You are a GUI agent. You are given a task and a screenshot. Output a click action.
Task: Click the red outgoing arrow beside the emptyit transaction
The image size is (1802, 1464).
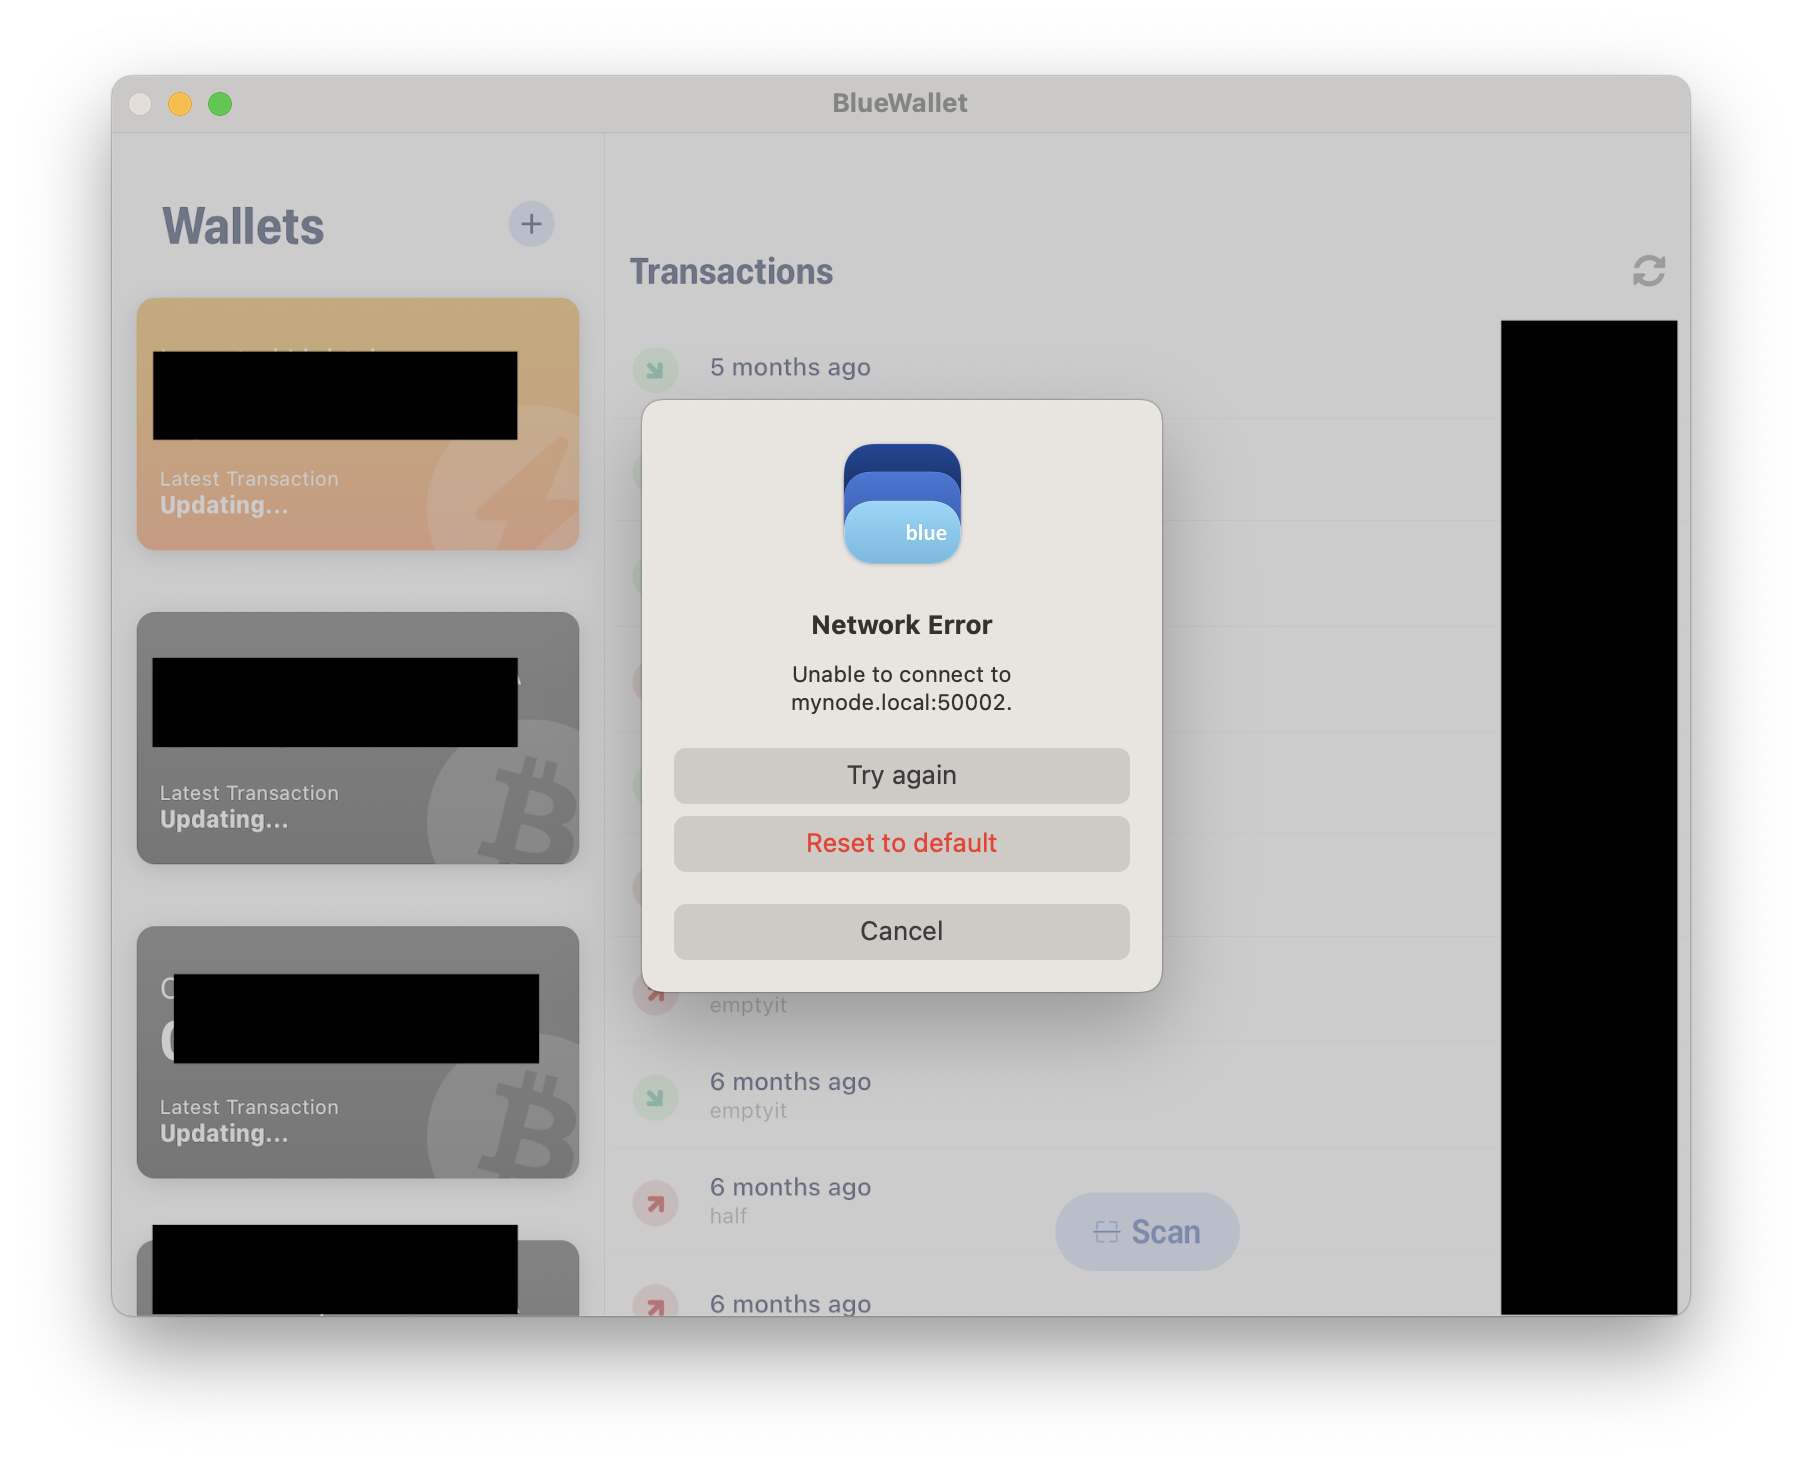(x=655, y=995)
